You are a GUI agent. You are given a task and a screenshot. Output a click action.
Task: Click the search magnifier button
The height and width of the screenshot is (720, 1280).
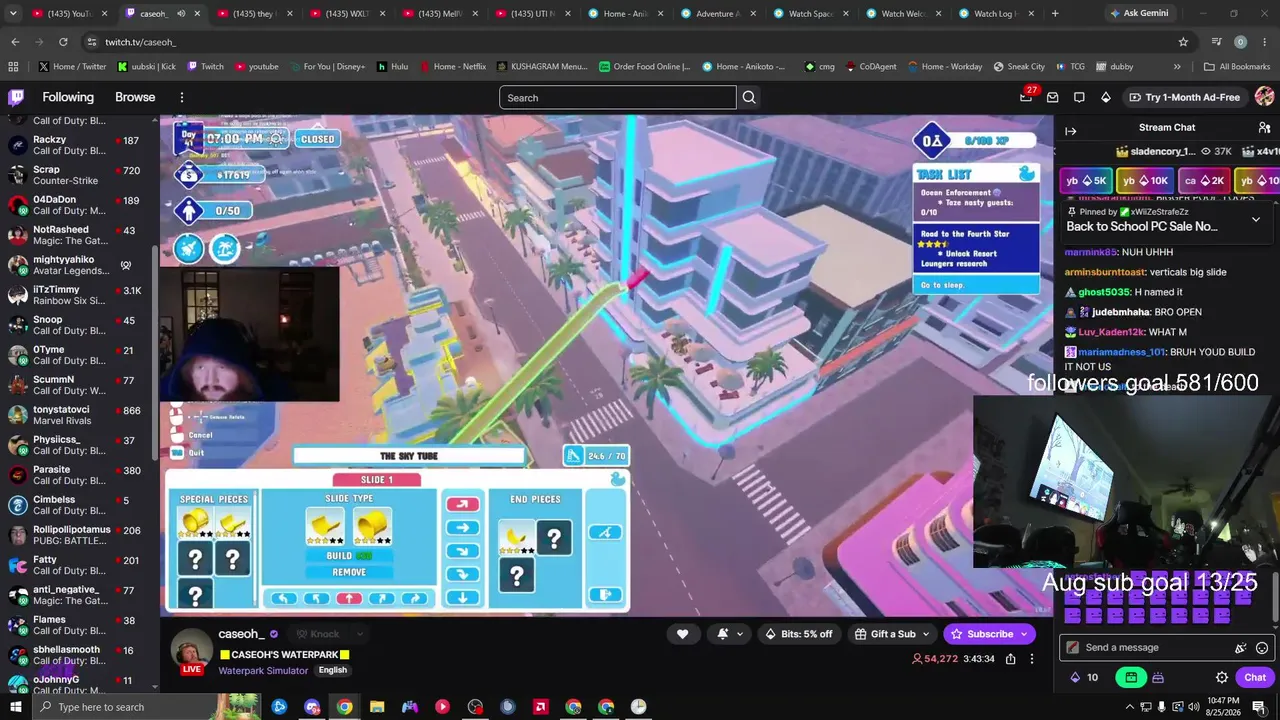coord(749,97)
